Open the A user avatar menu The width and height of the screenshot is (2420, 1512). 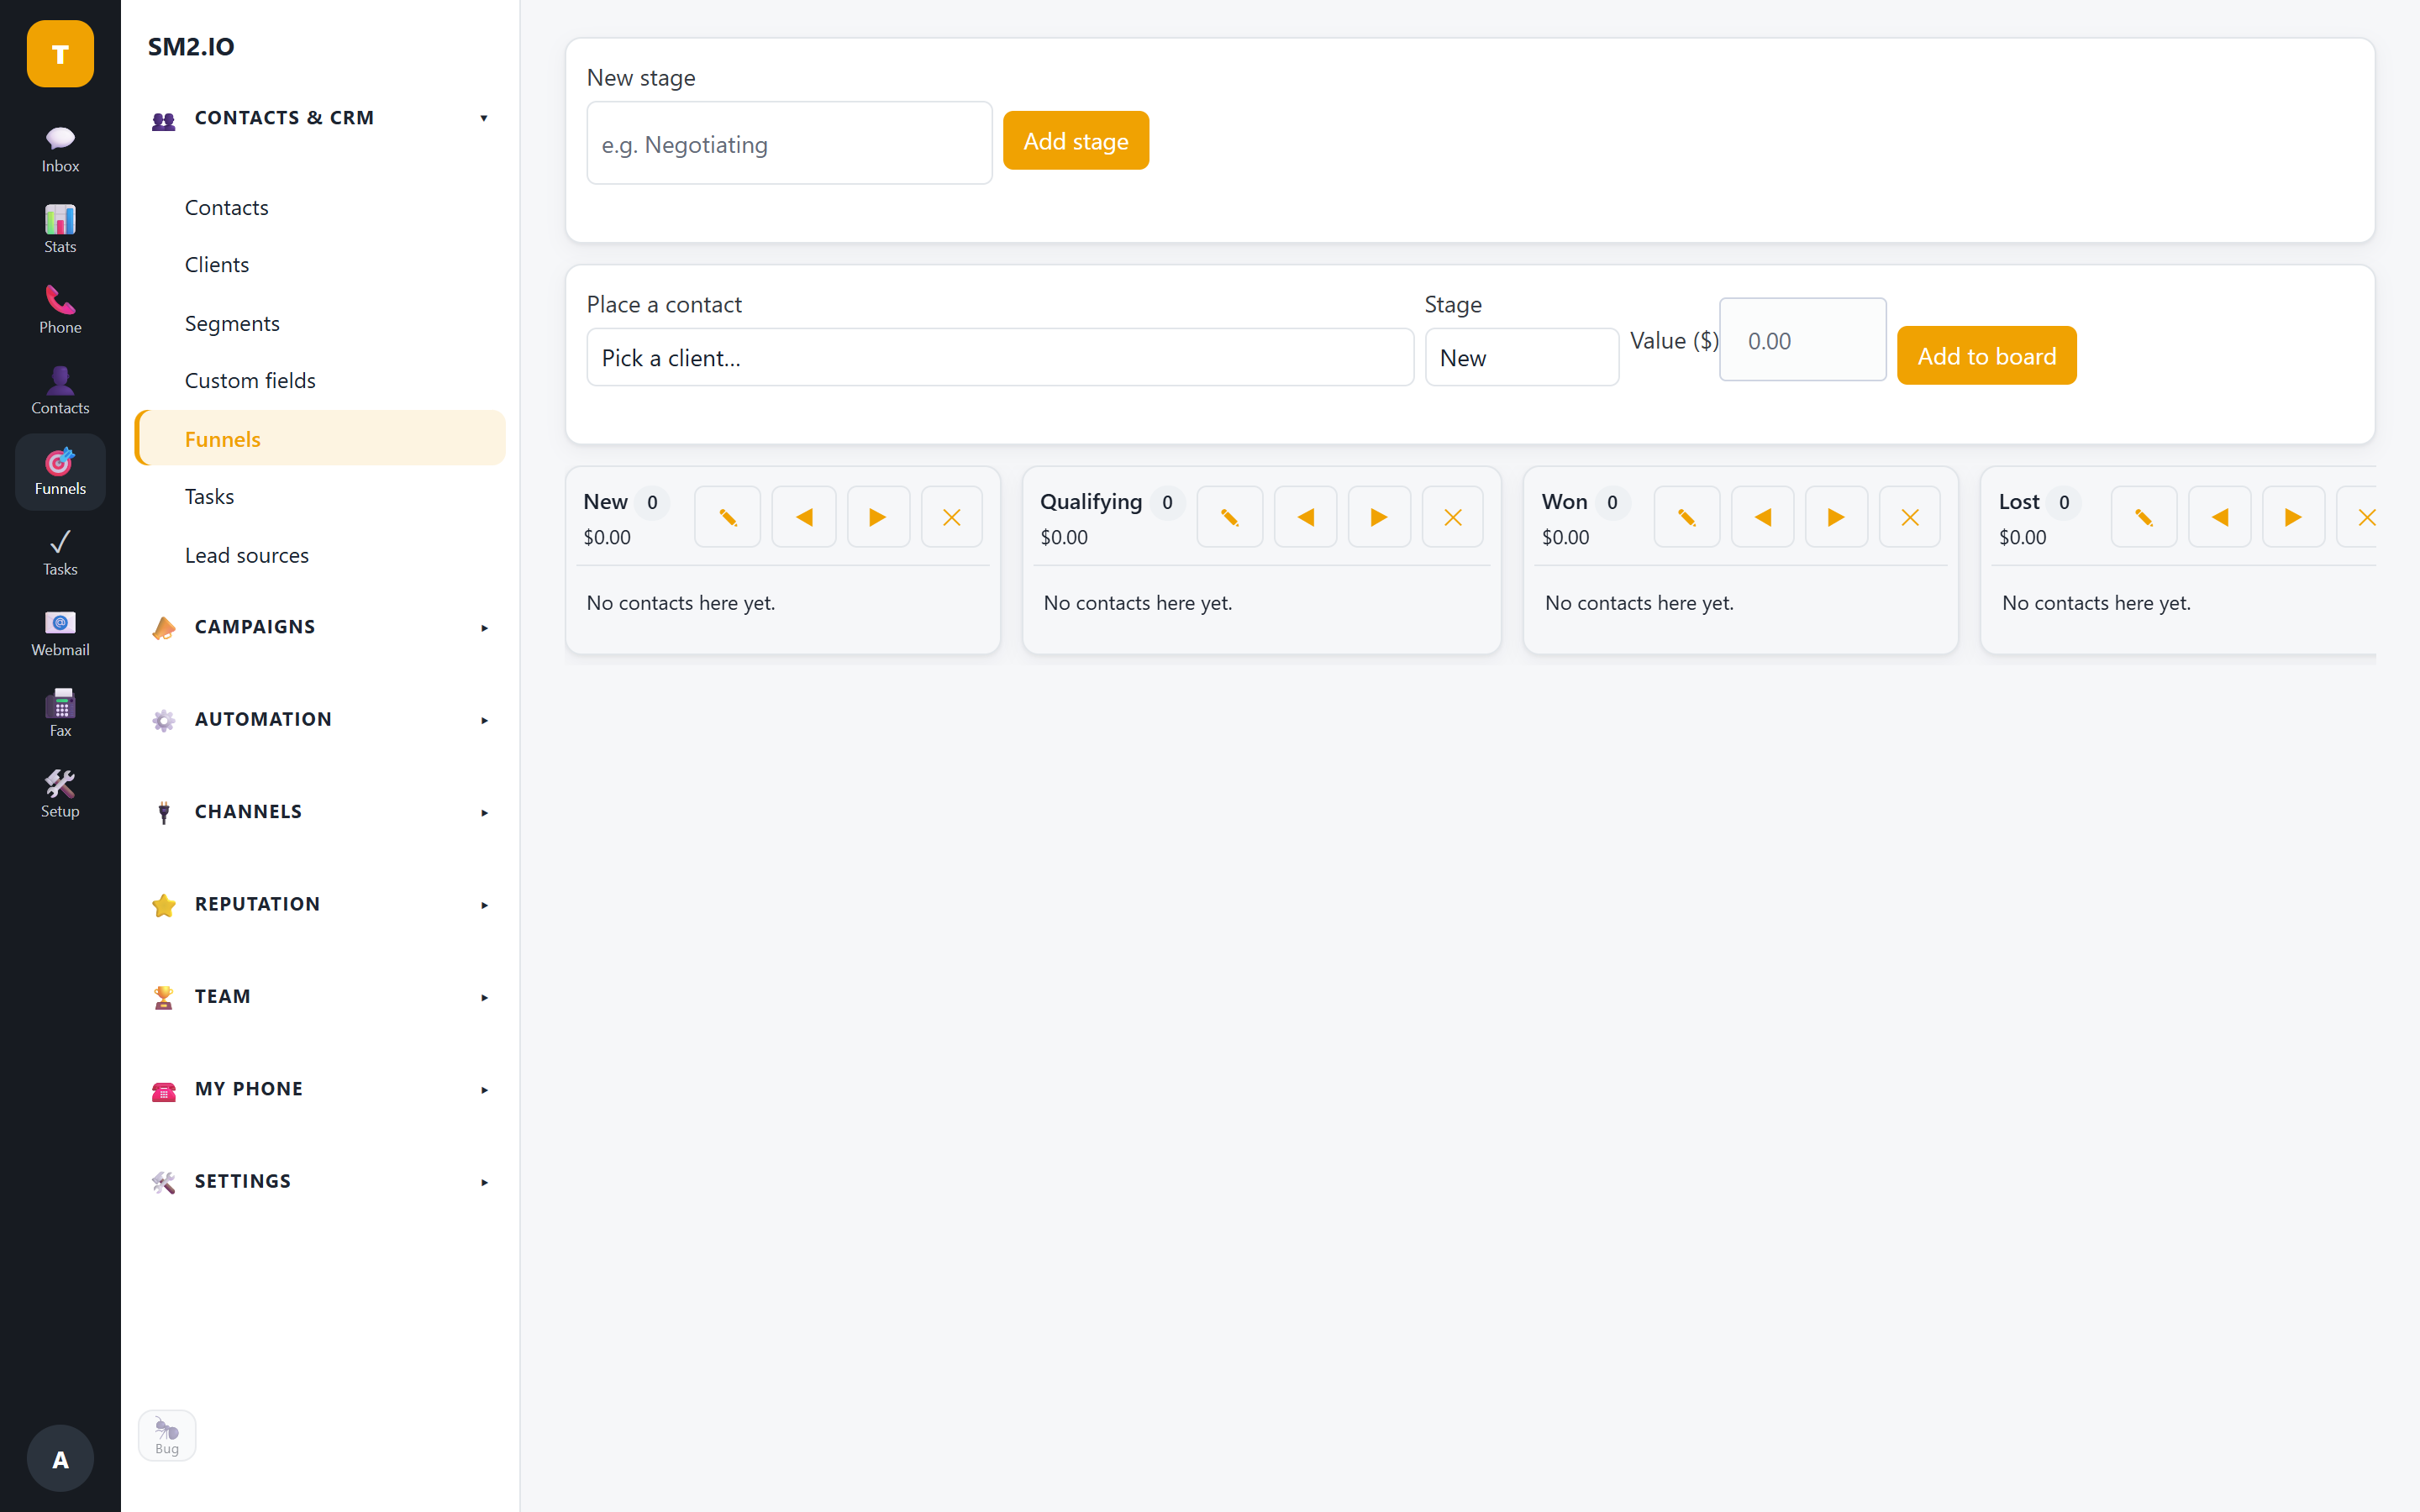point(60,1458)
